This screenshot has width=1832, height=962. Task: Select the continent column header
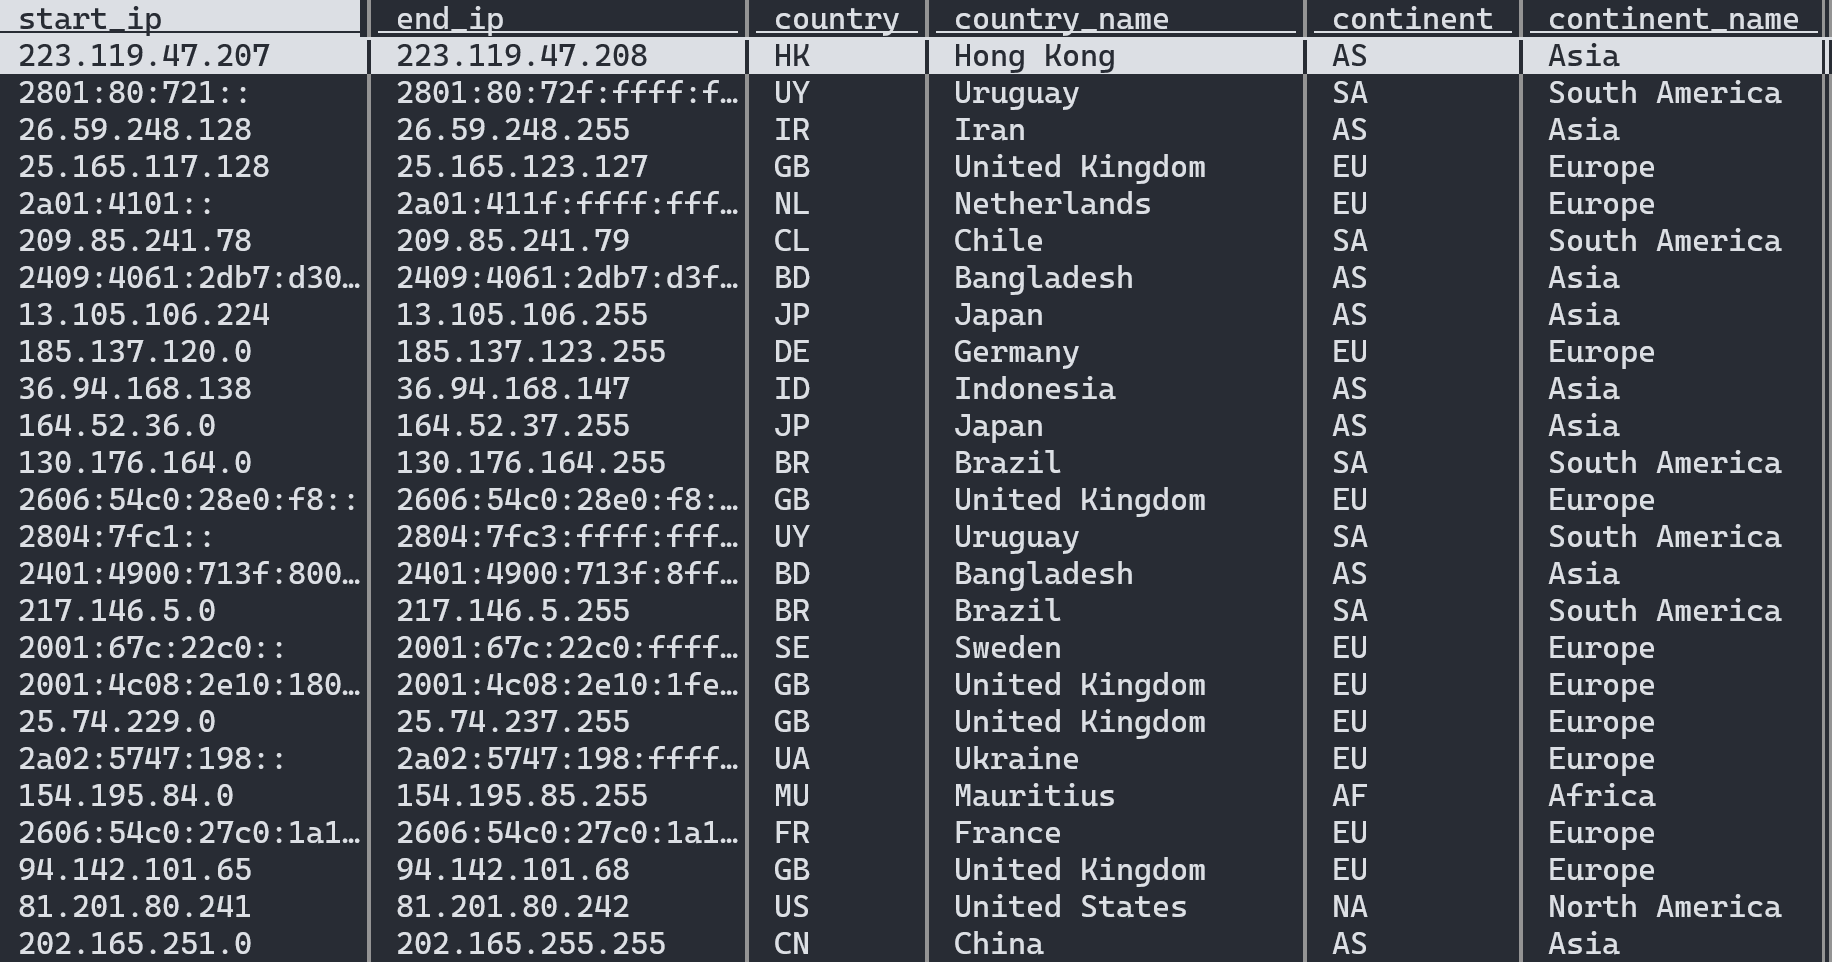[x=1409, y=17]
